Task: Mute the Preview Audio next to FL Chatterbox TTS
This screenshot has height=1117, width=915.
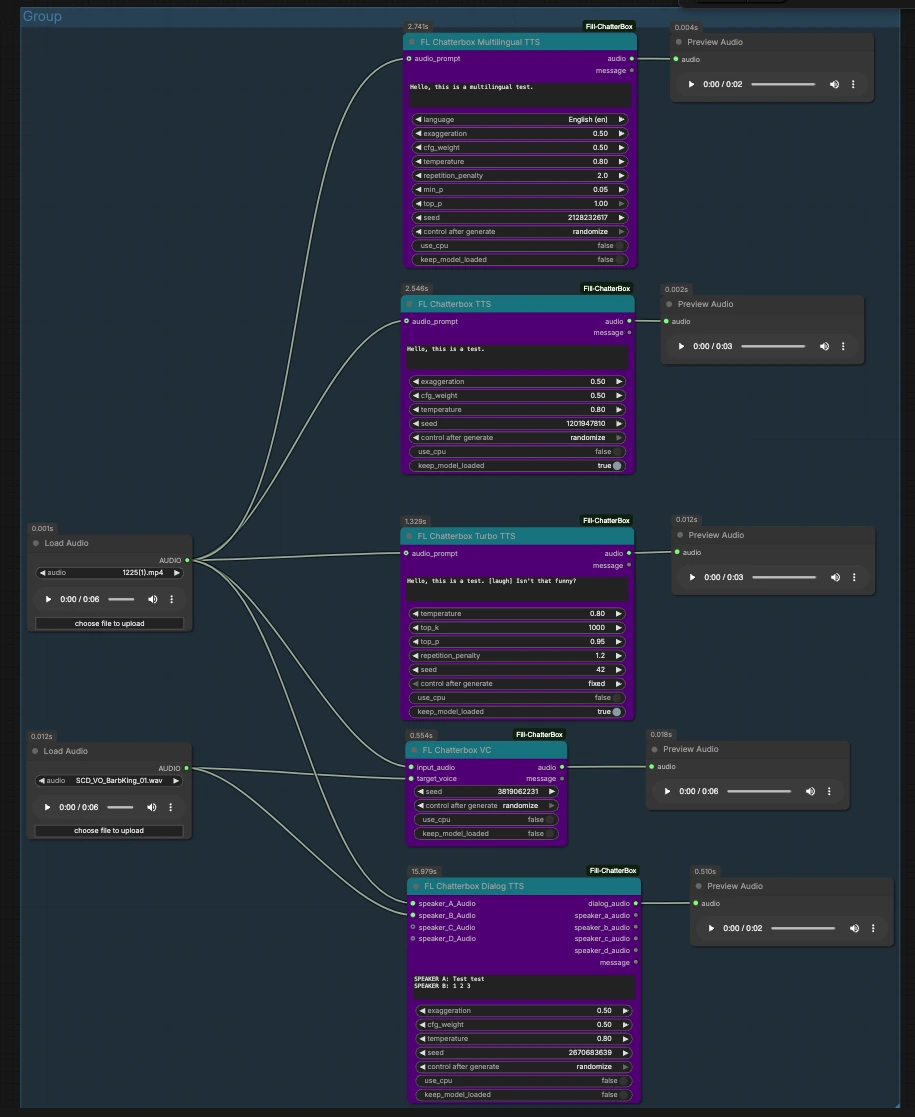Action: [824, 346]
